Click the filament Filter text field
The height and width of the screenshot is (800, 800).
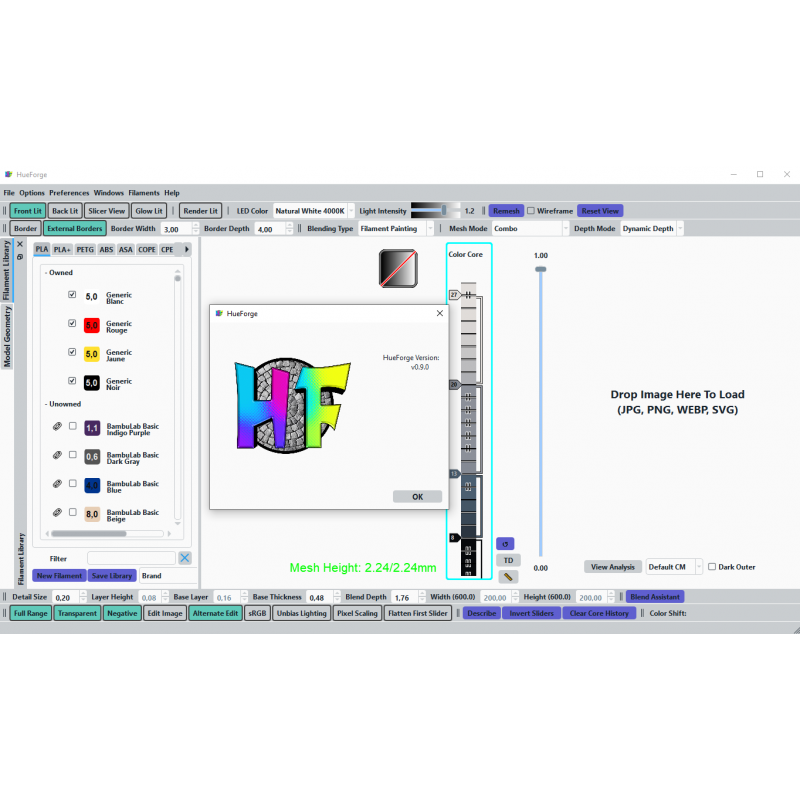pyautogui.click(x=131, y=558)
